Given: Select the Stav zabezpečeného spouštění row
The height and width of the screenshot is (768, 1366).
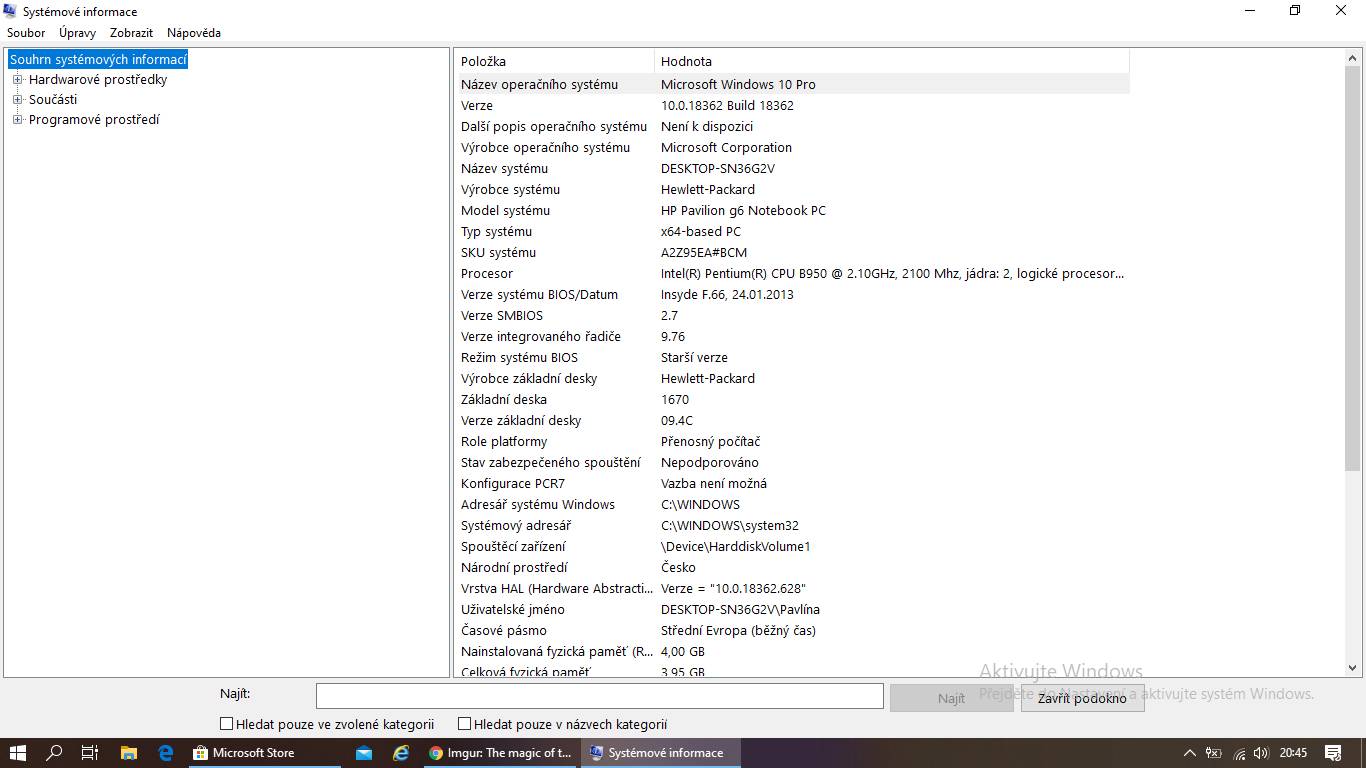Looking at the screenshot, I should pyautogui.click(x=793, y=463).
